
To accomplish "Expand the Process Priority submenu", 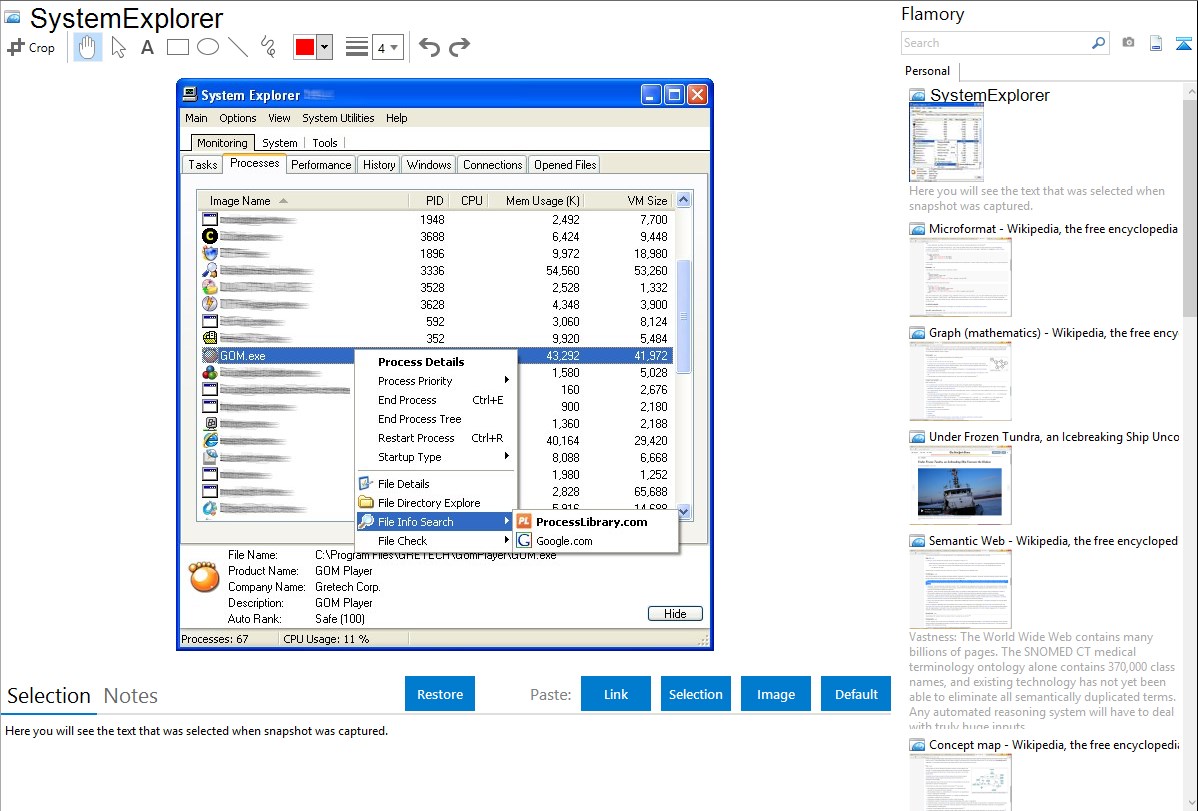I will point(436,381).
